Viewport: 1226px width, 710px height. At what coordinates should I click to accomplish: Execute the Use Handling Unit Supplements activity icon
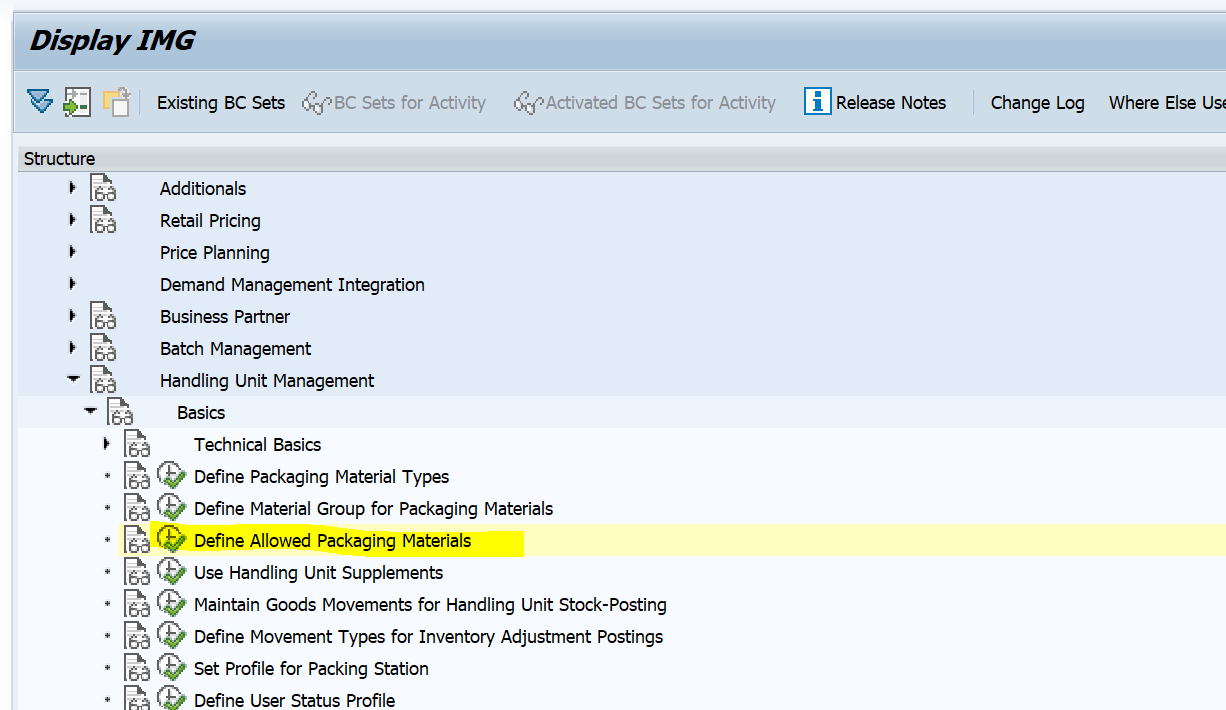tap(171, 572)
